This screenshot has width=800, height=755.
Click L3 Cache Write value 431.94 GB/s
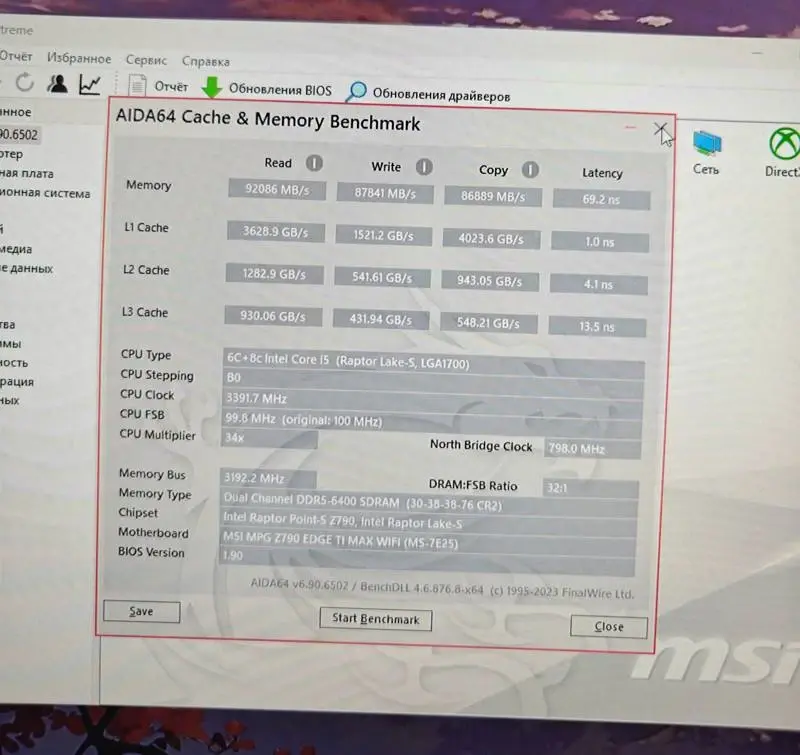[381, 320]
